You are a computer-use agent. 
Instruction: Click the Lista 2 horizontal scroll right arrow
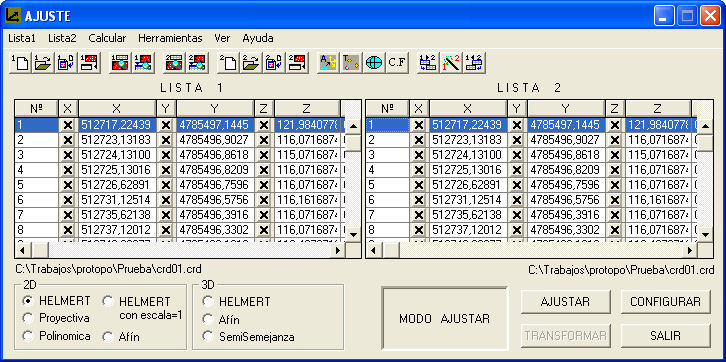690,250
